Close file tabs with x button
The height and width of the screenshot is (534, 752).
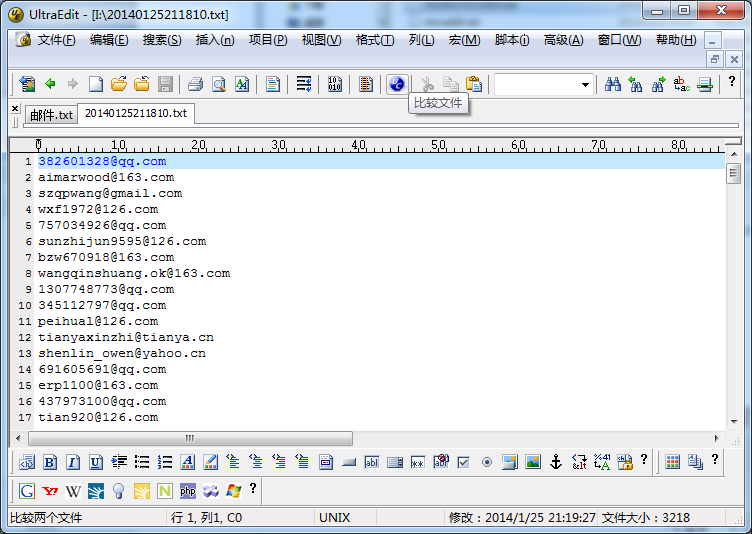click(15, 108)
